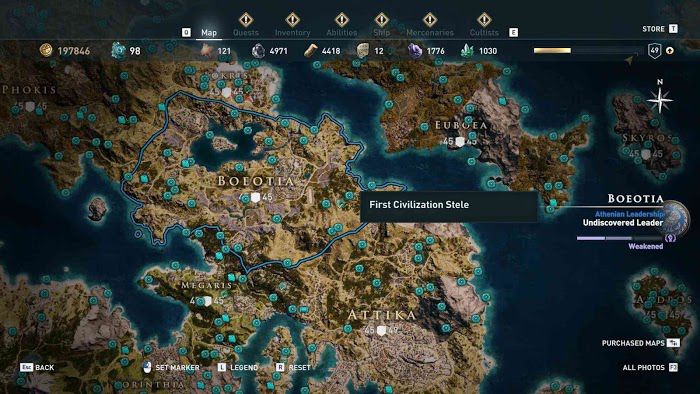Click the Inventory alert diamond icon

[292, 20]
